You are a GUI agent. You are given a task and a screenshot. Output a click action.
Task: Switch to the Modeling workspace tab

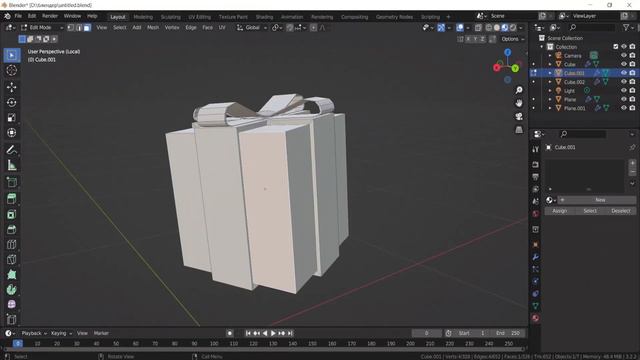coord(143,17)
